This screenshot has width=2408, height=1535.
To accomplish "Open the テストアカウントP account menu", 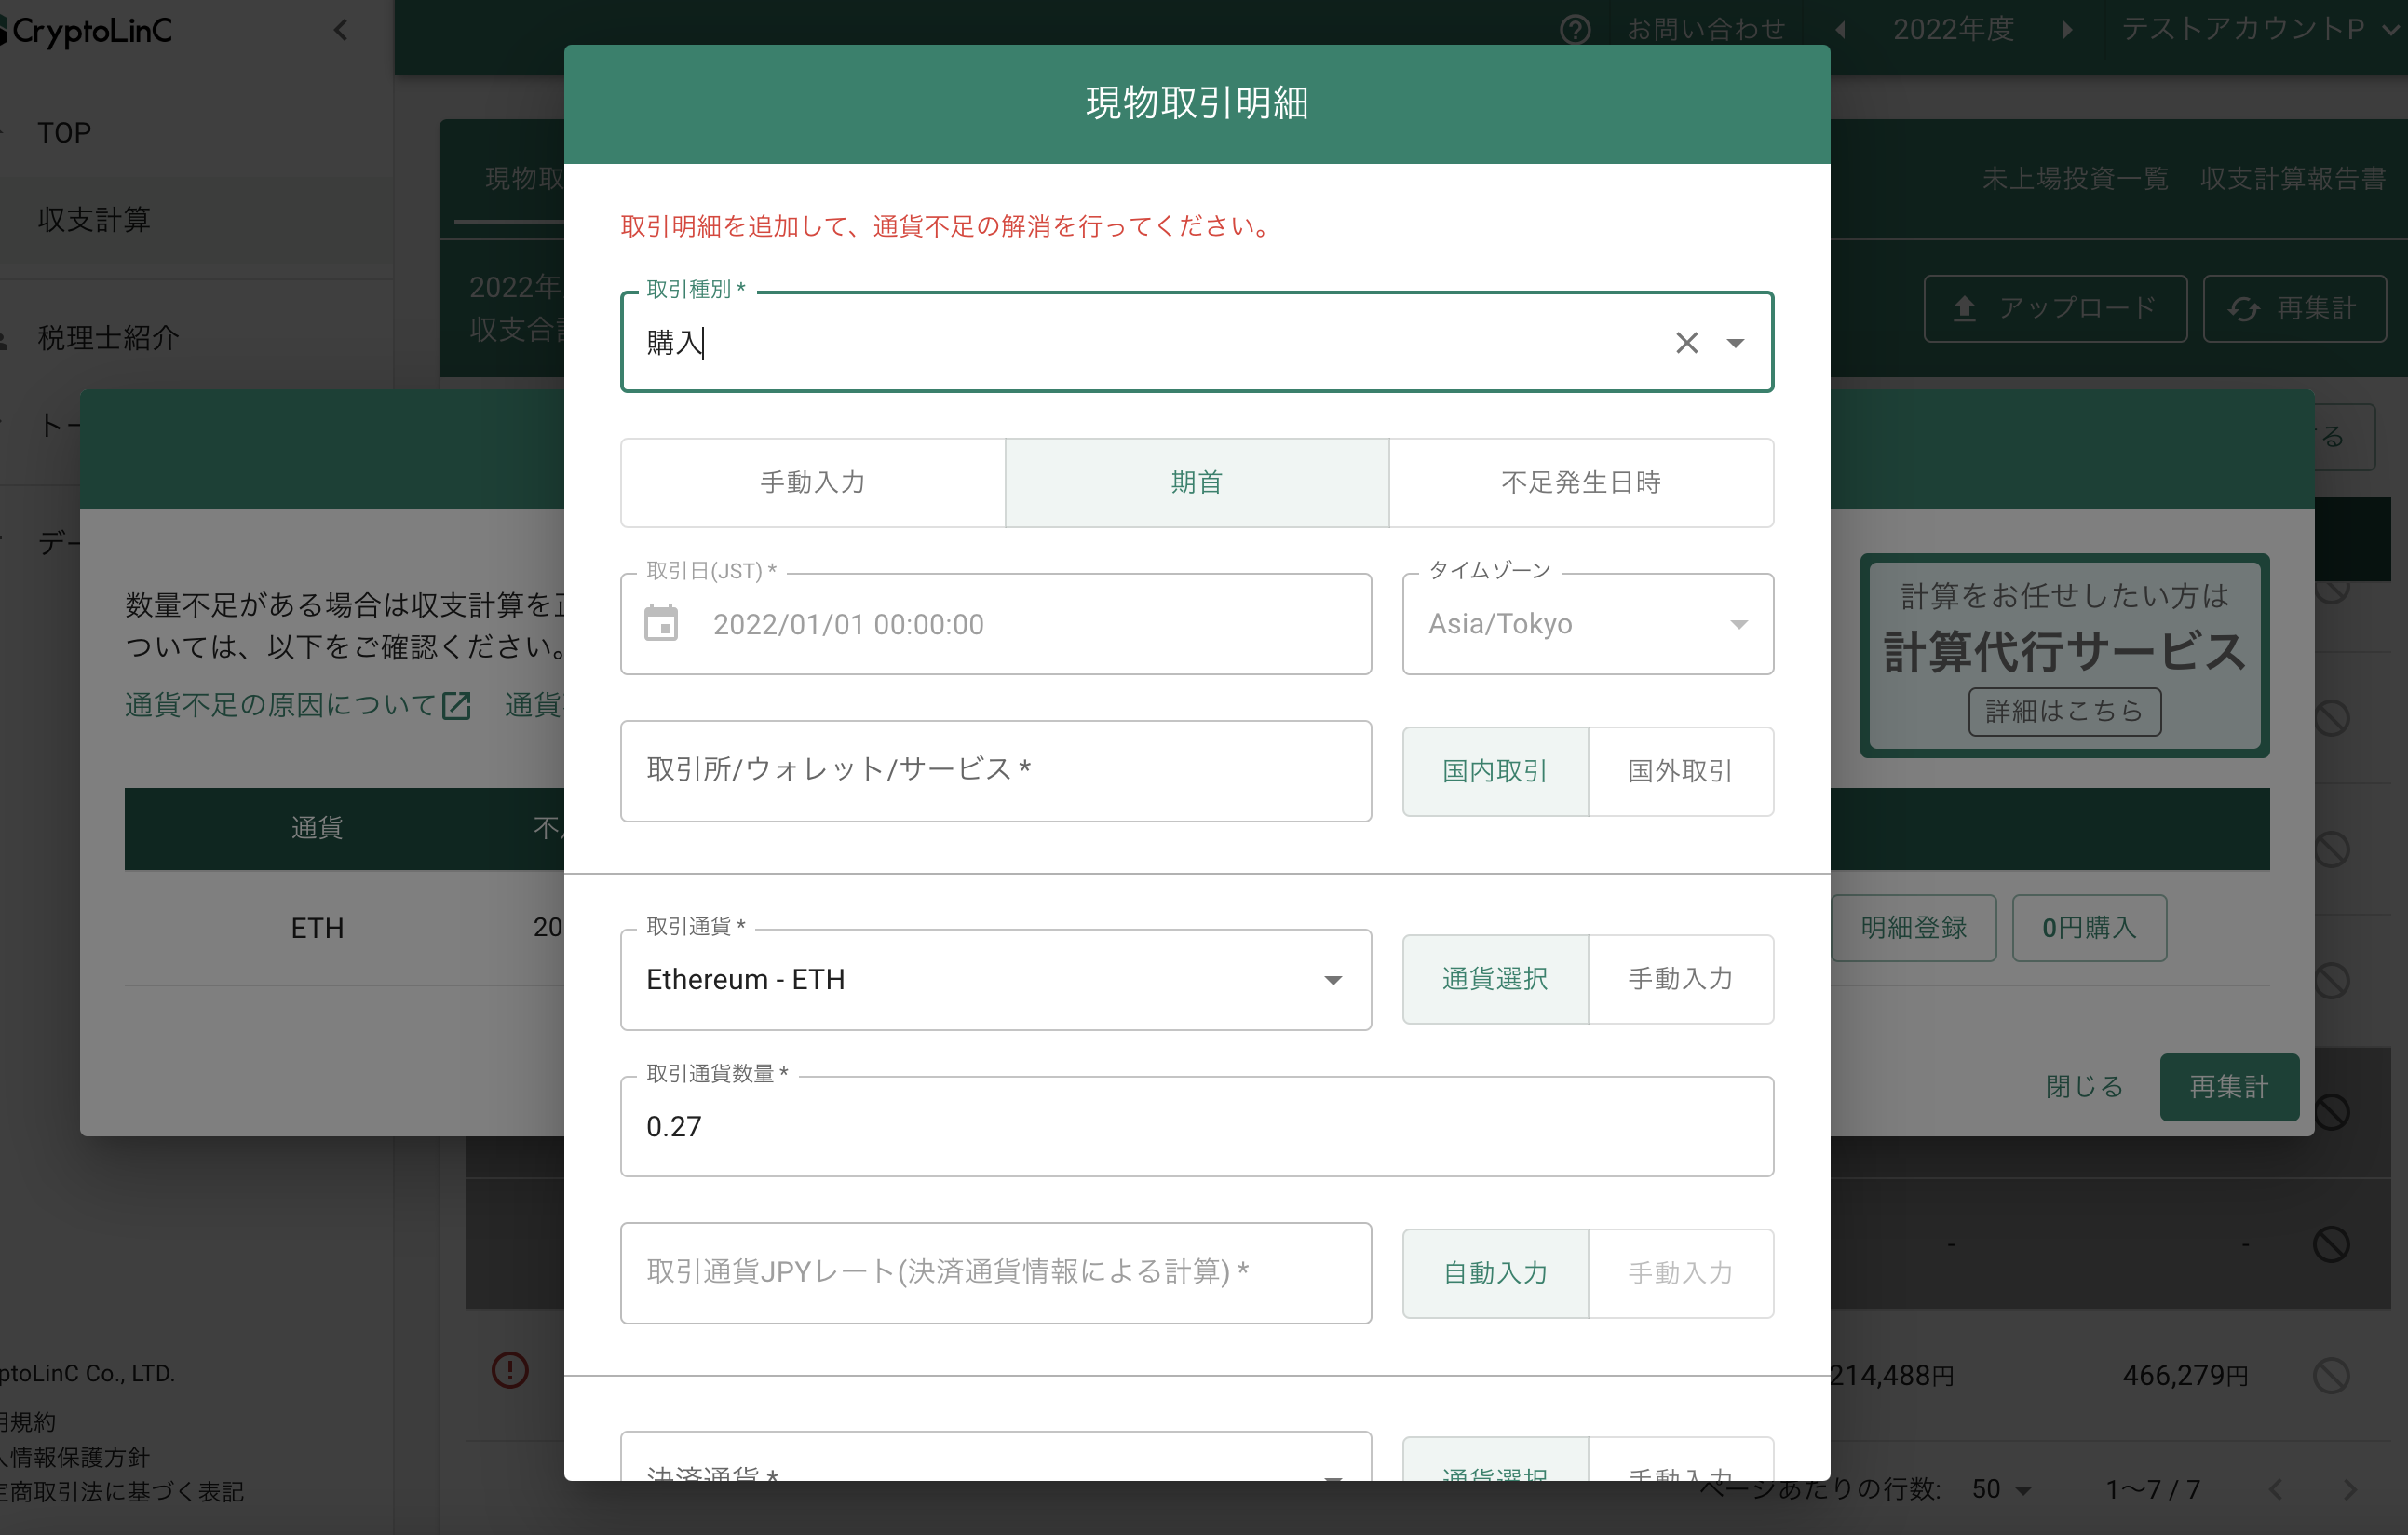I will (2260, 29).
